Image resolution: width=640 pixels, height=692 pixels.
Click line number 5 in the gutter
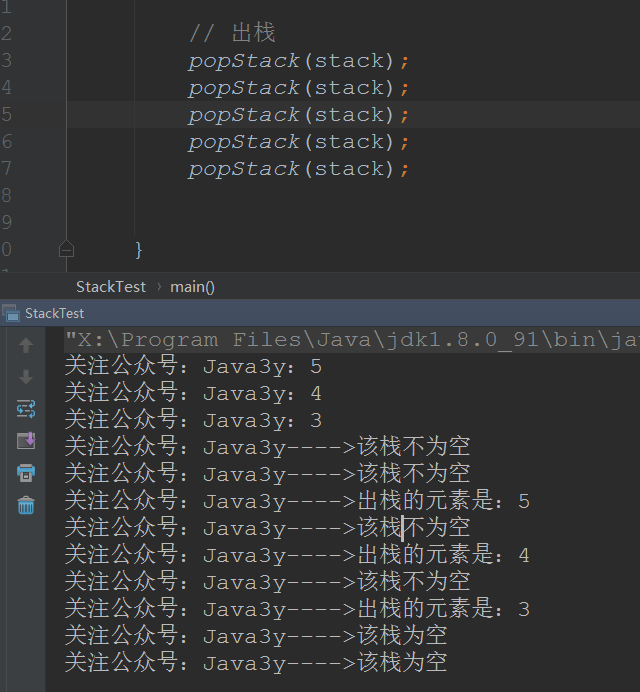(x=6, y=114)
